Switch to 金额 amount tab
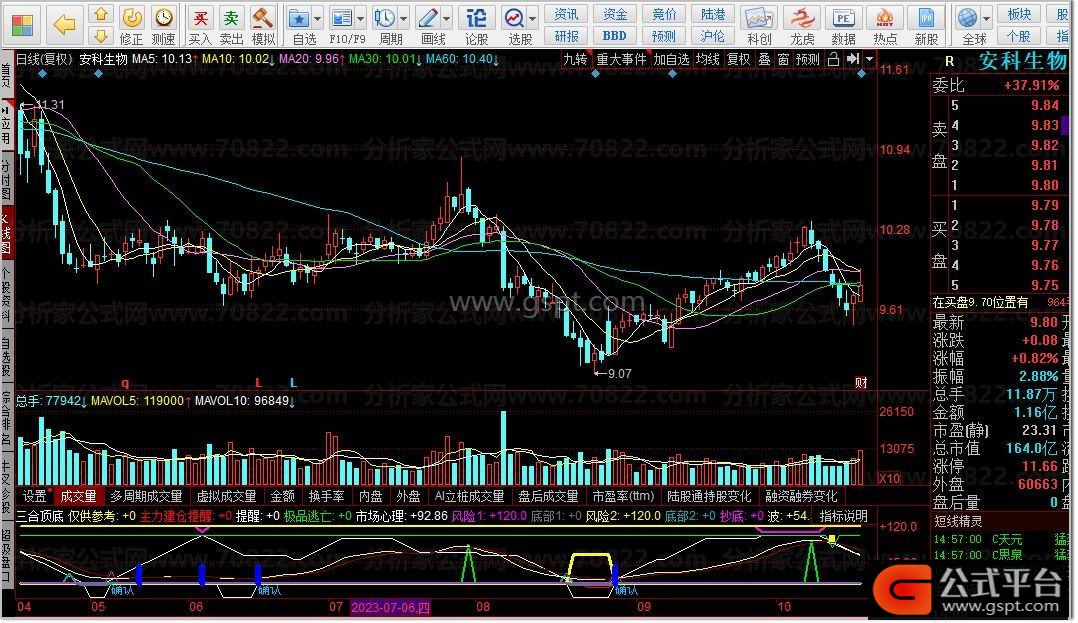1078x623 pixels. [x=283, y=496]
